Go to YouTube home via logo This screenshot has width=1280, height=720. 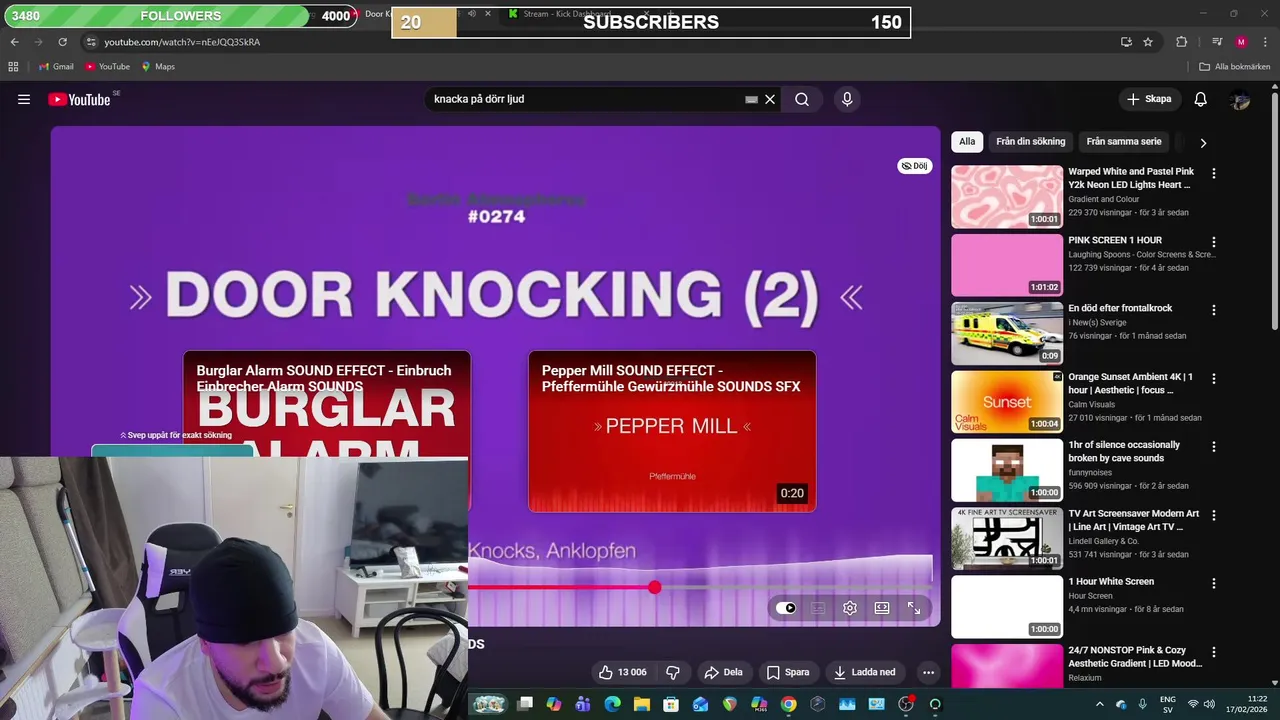[79, 99]
